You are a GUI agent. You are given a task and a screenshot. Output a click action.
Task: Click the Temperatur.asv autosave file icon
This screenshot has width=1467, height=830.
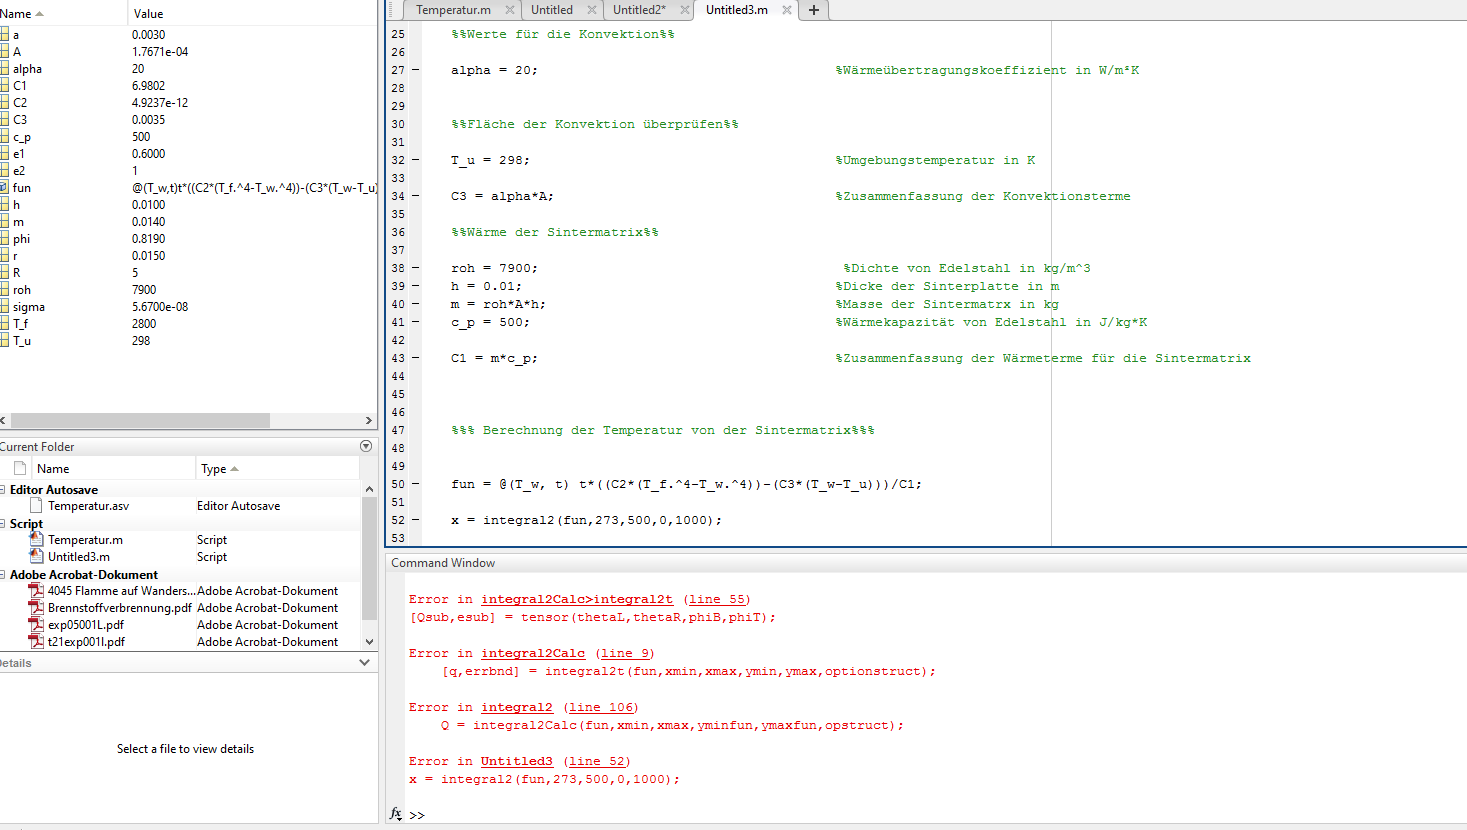pos(37,506)
